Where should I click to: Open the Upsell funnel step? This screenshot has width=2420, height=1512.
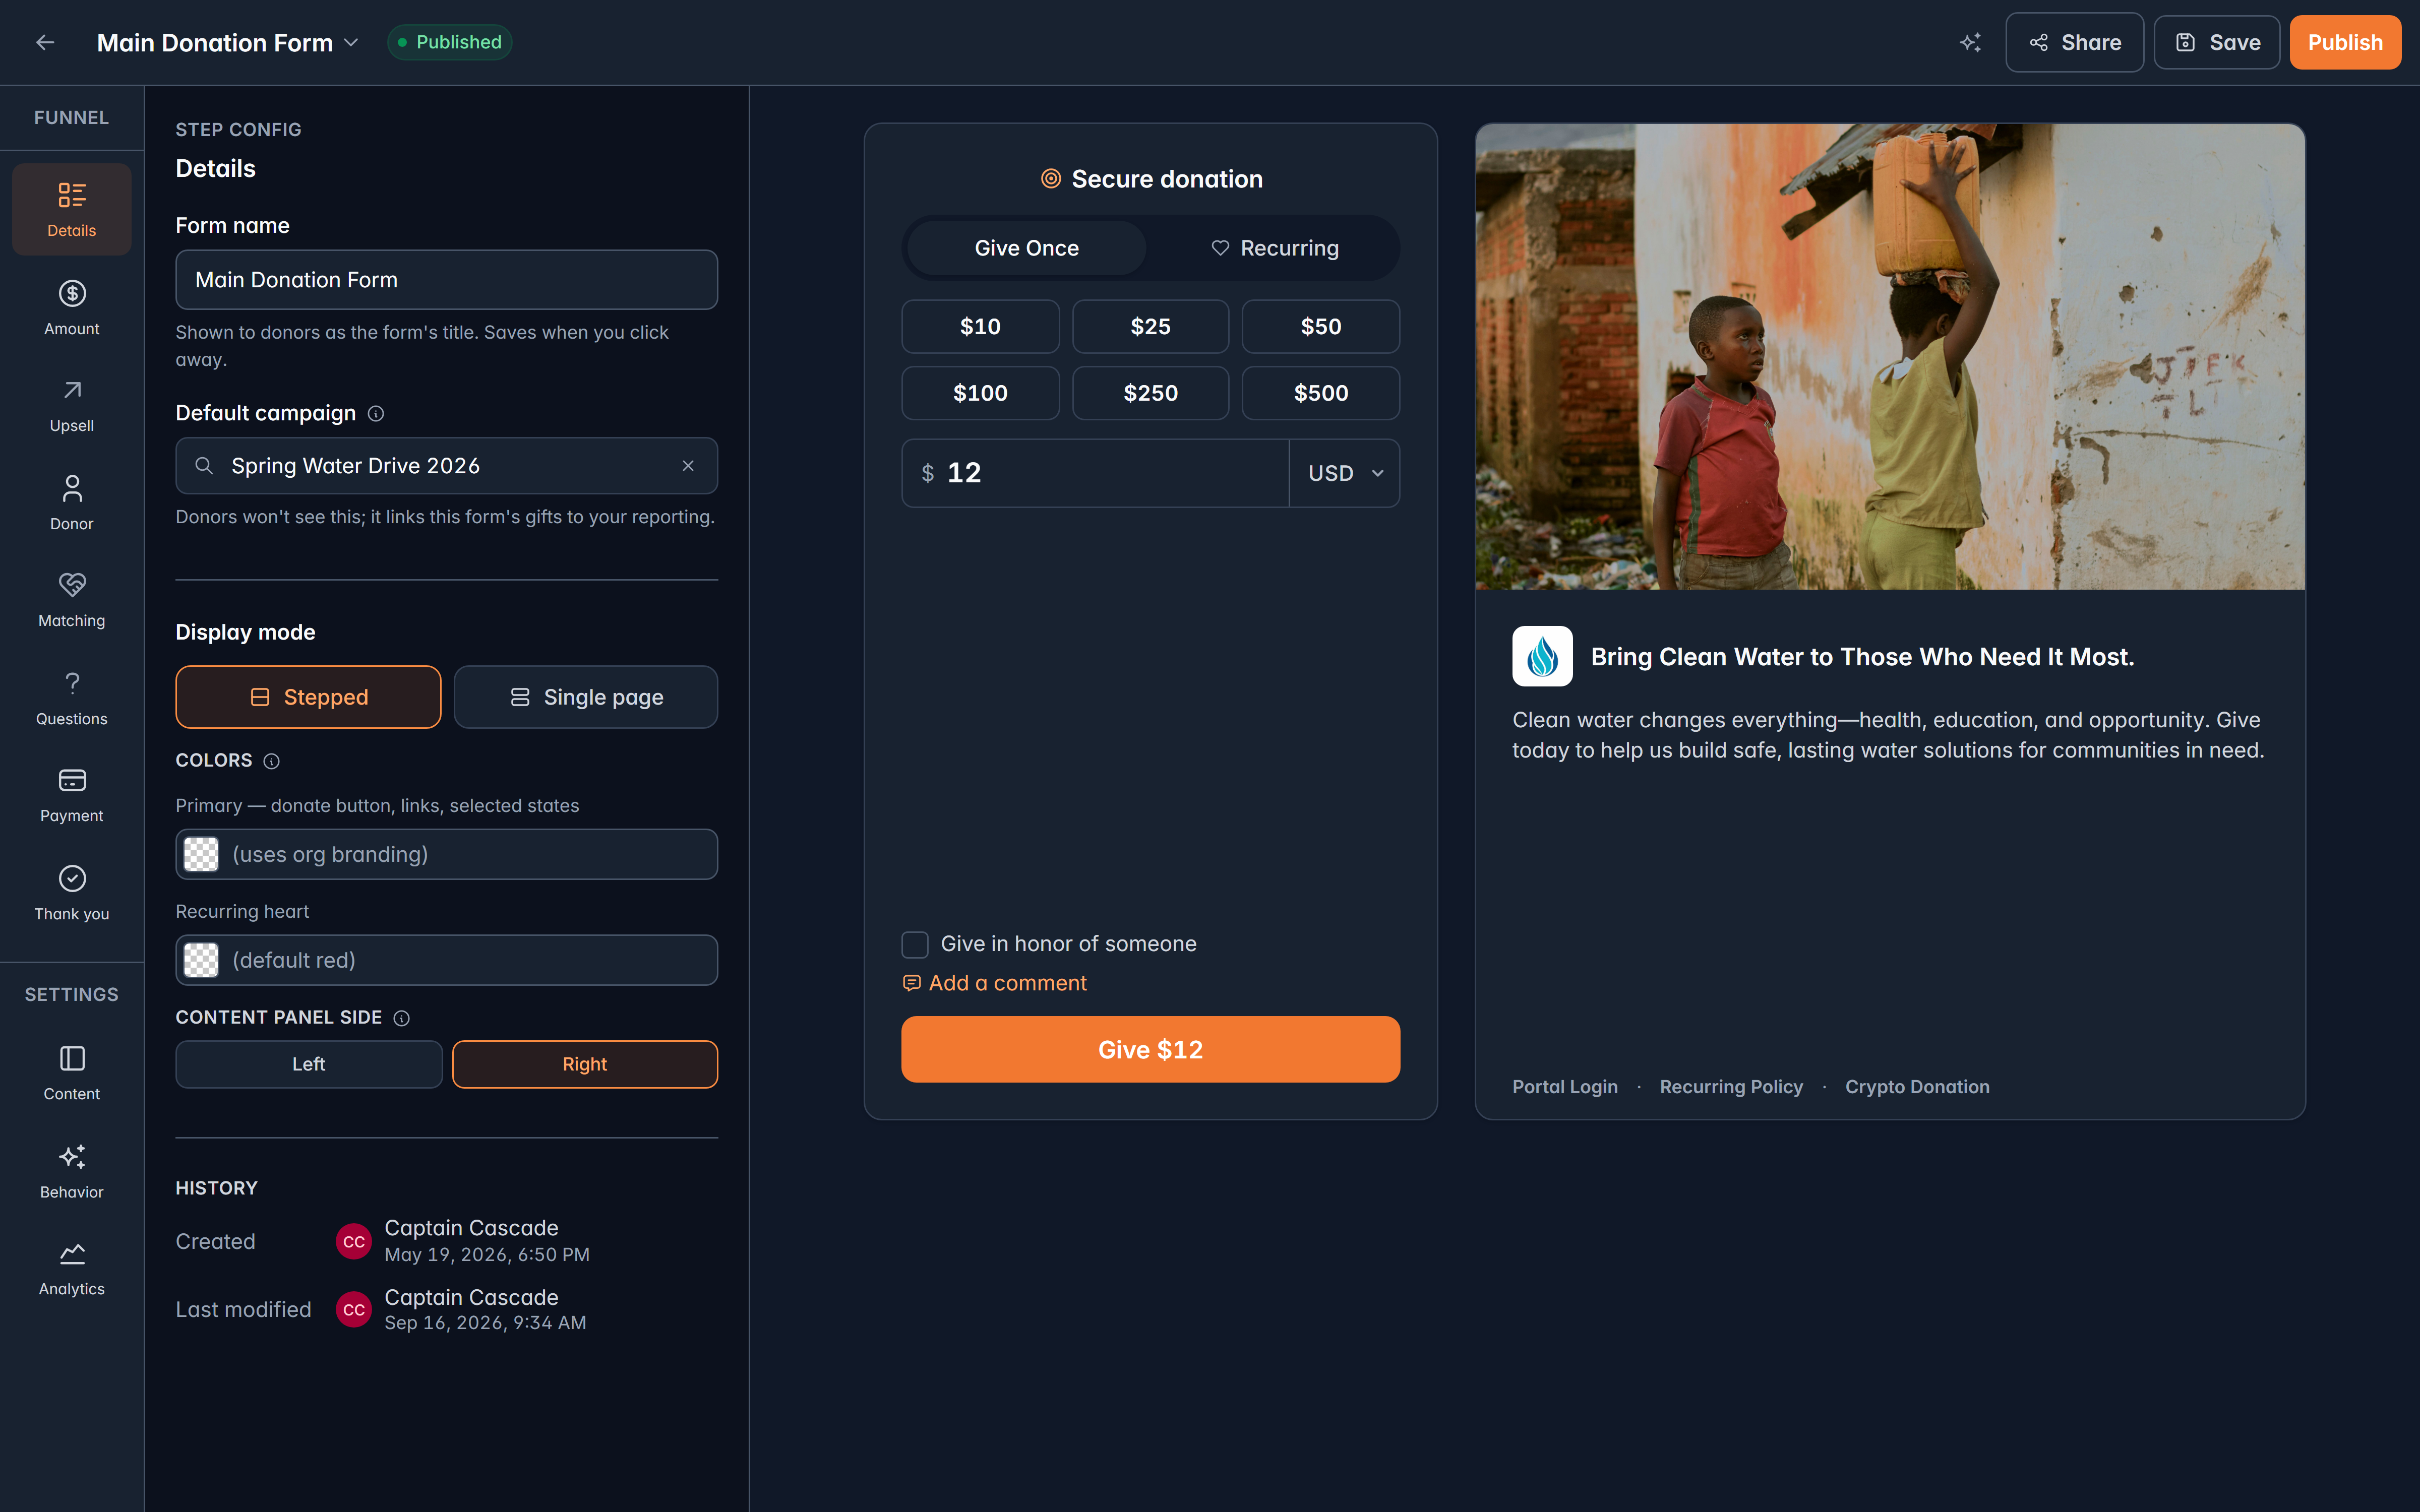pos(72,406)
